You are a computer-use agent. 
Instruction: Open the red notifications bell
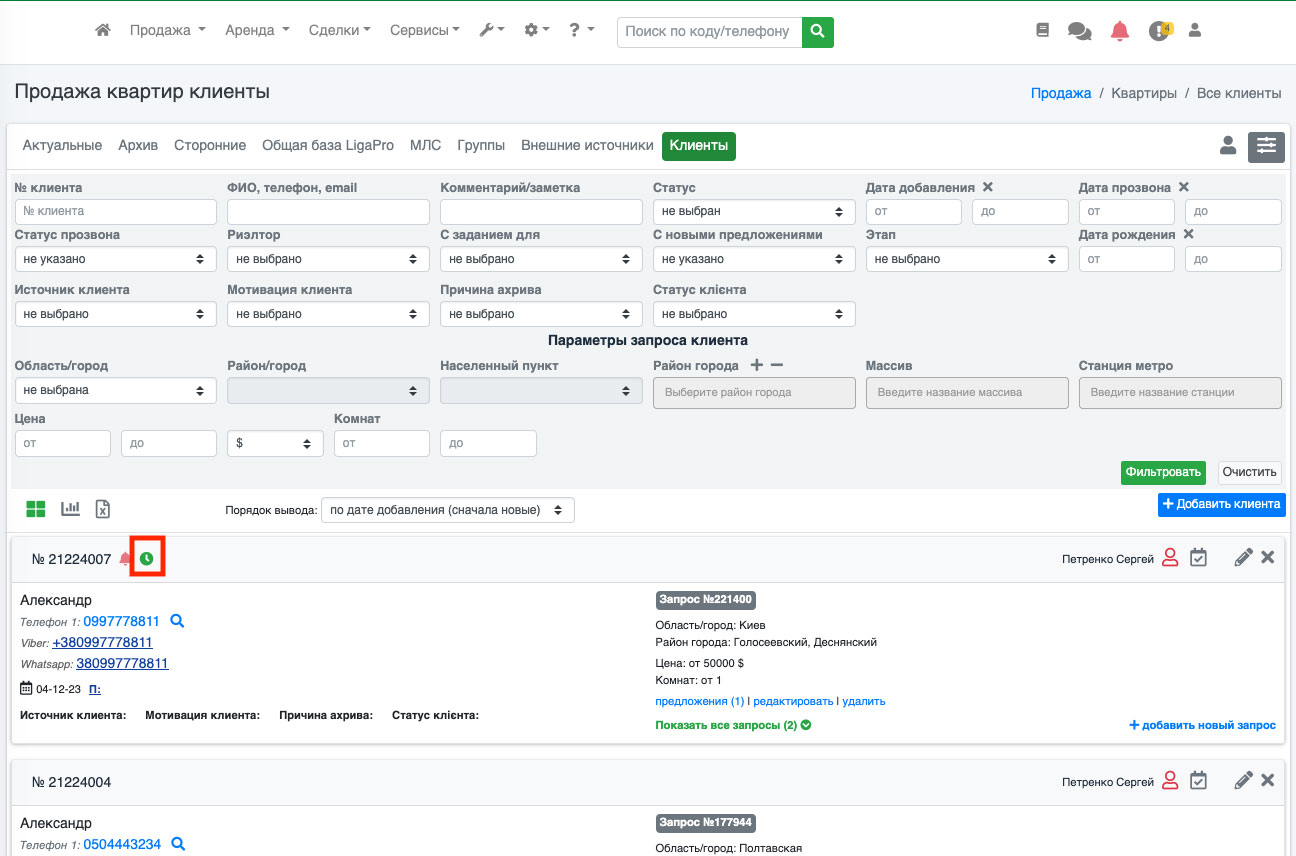1120,31
